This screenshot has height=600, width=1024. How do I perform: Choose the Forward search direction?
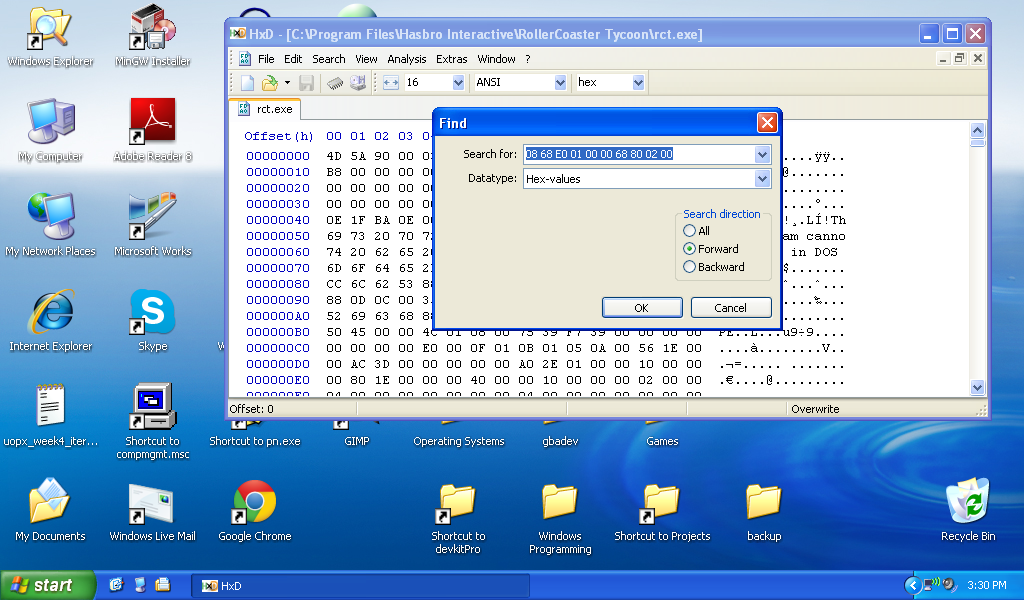tap(690, 249)
